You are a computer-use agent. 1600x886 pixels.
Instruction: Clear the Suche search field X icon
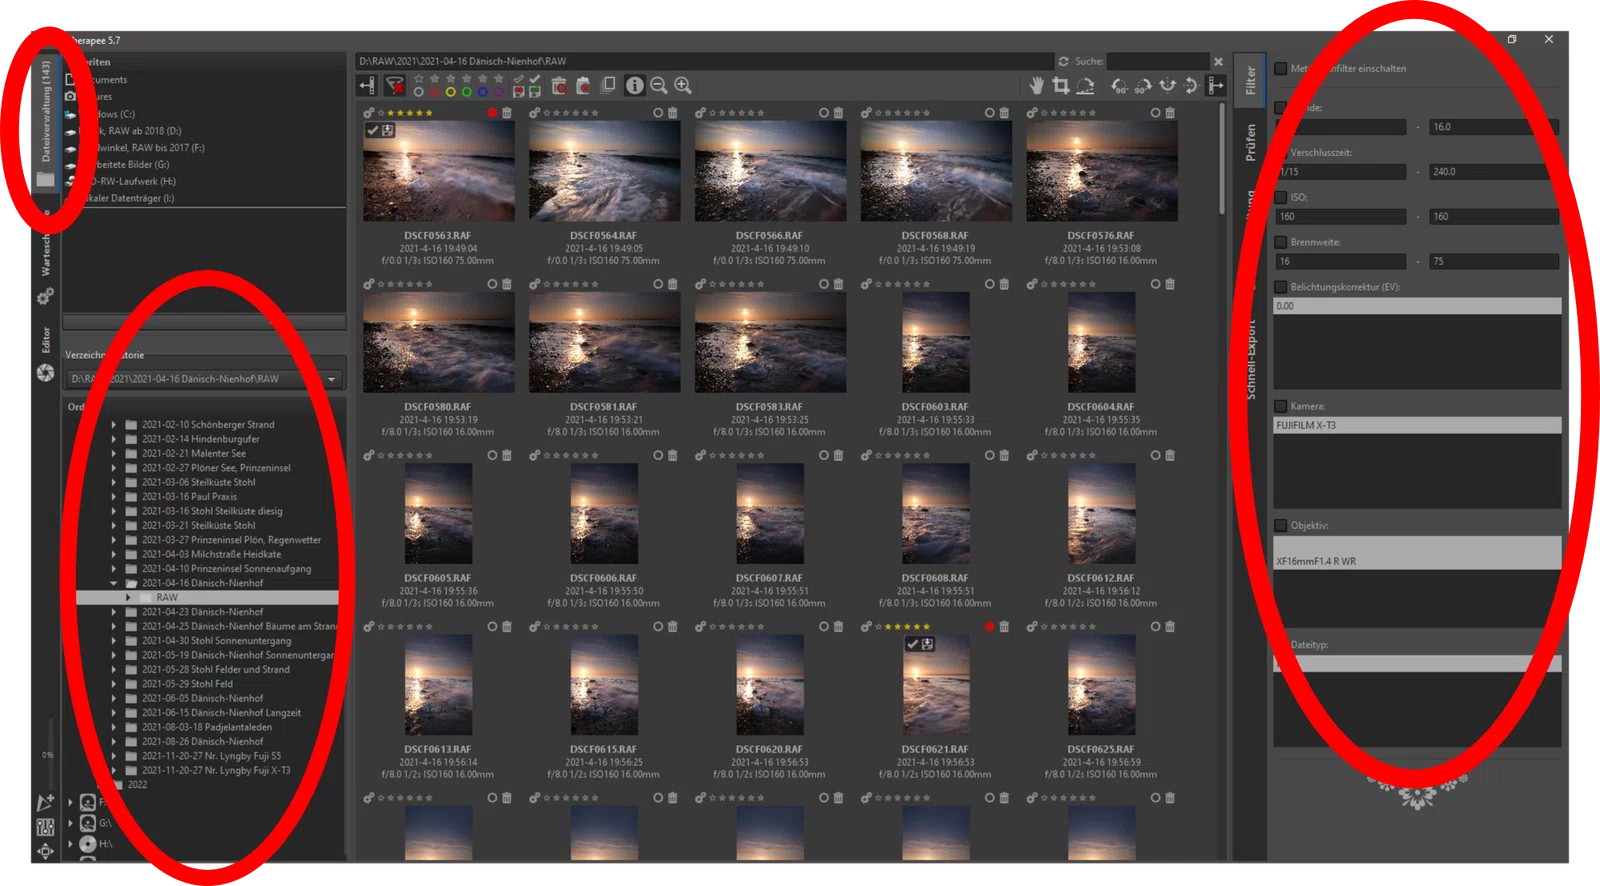(x=1218, y=61)
